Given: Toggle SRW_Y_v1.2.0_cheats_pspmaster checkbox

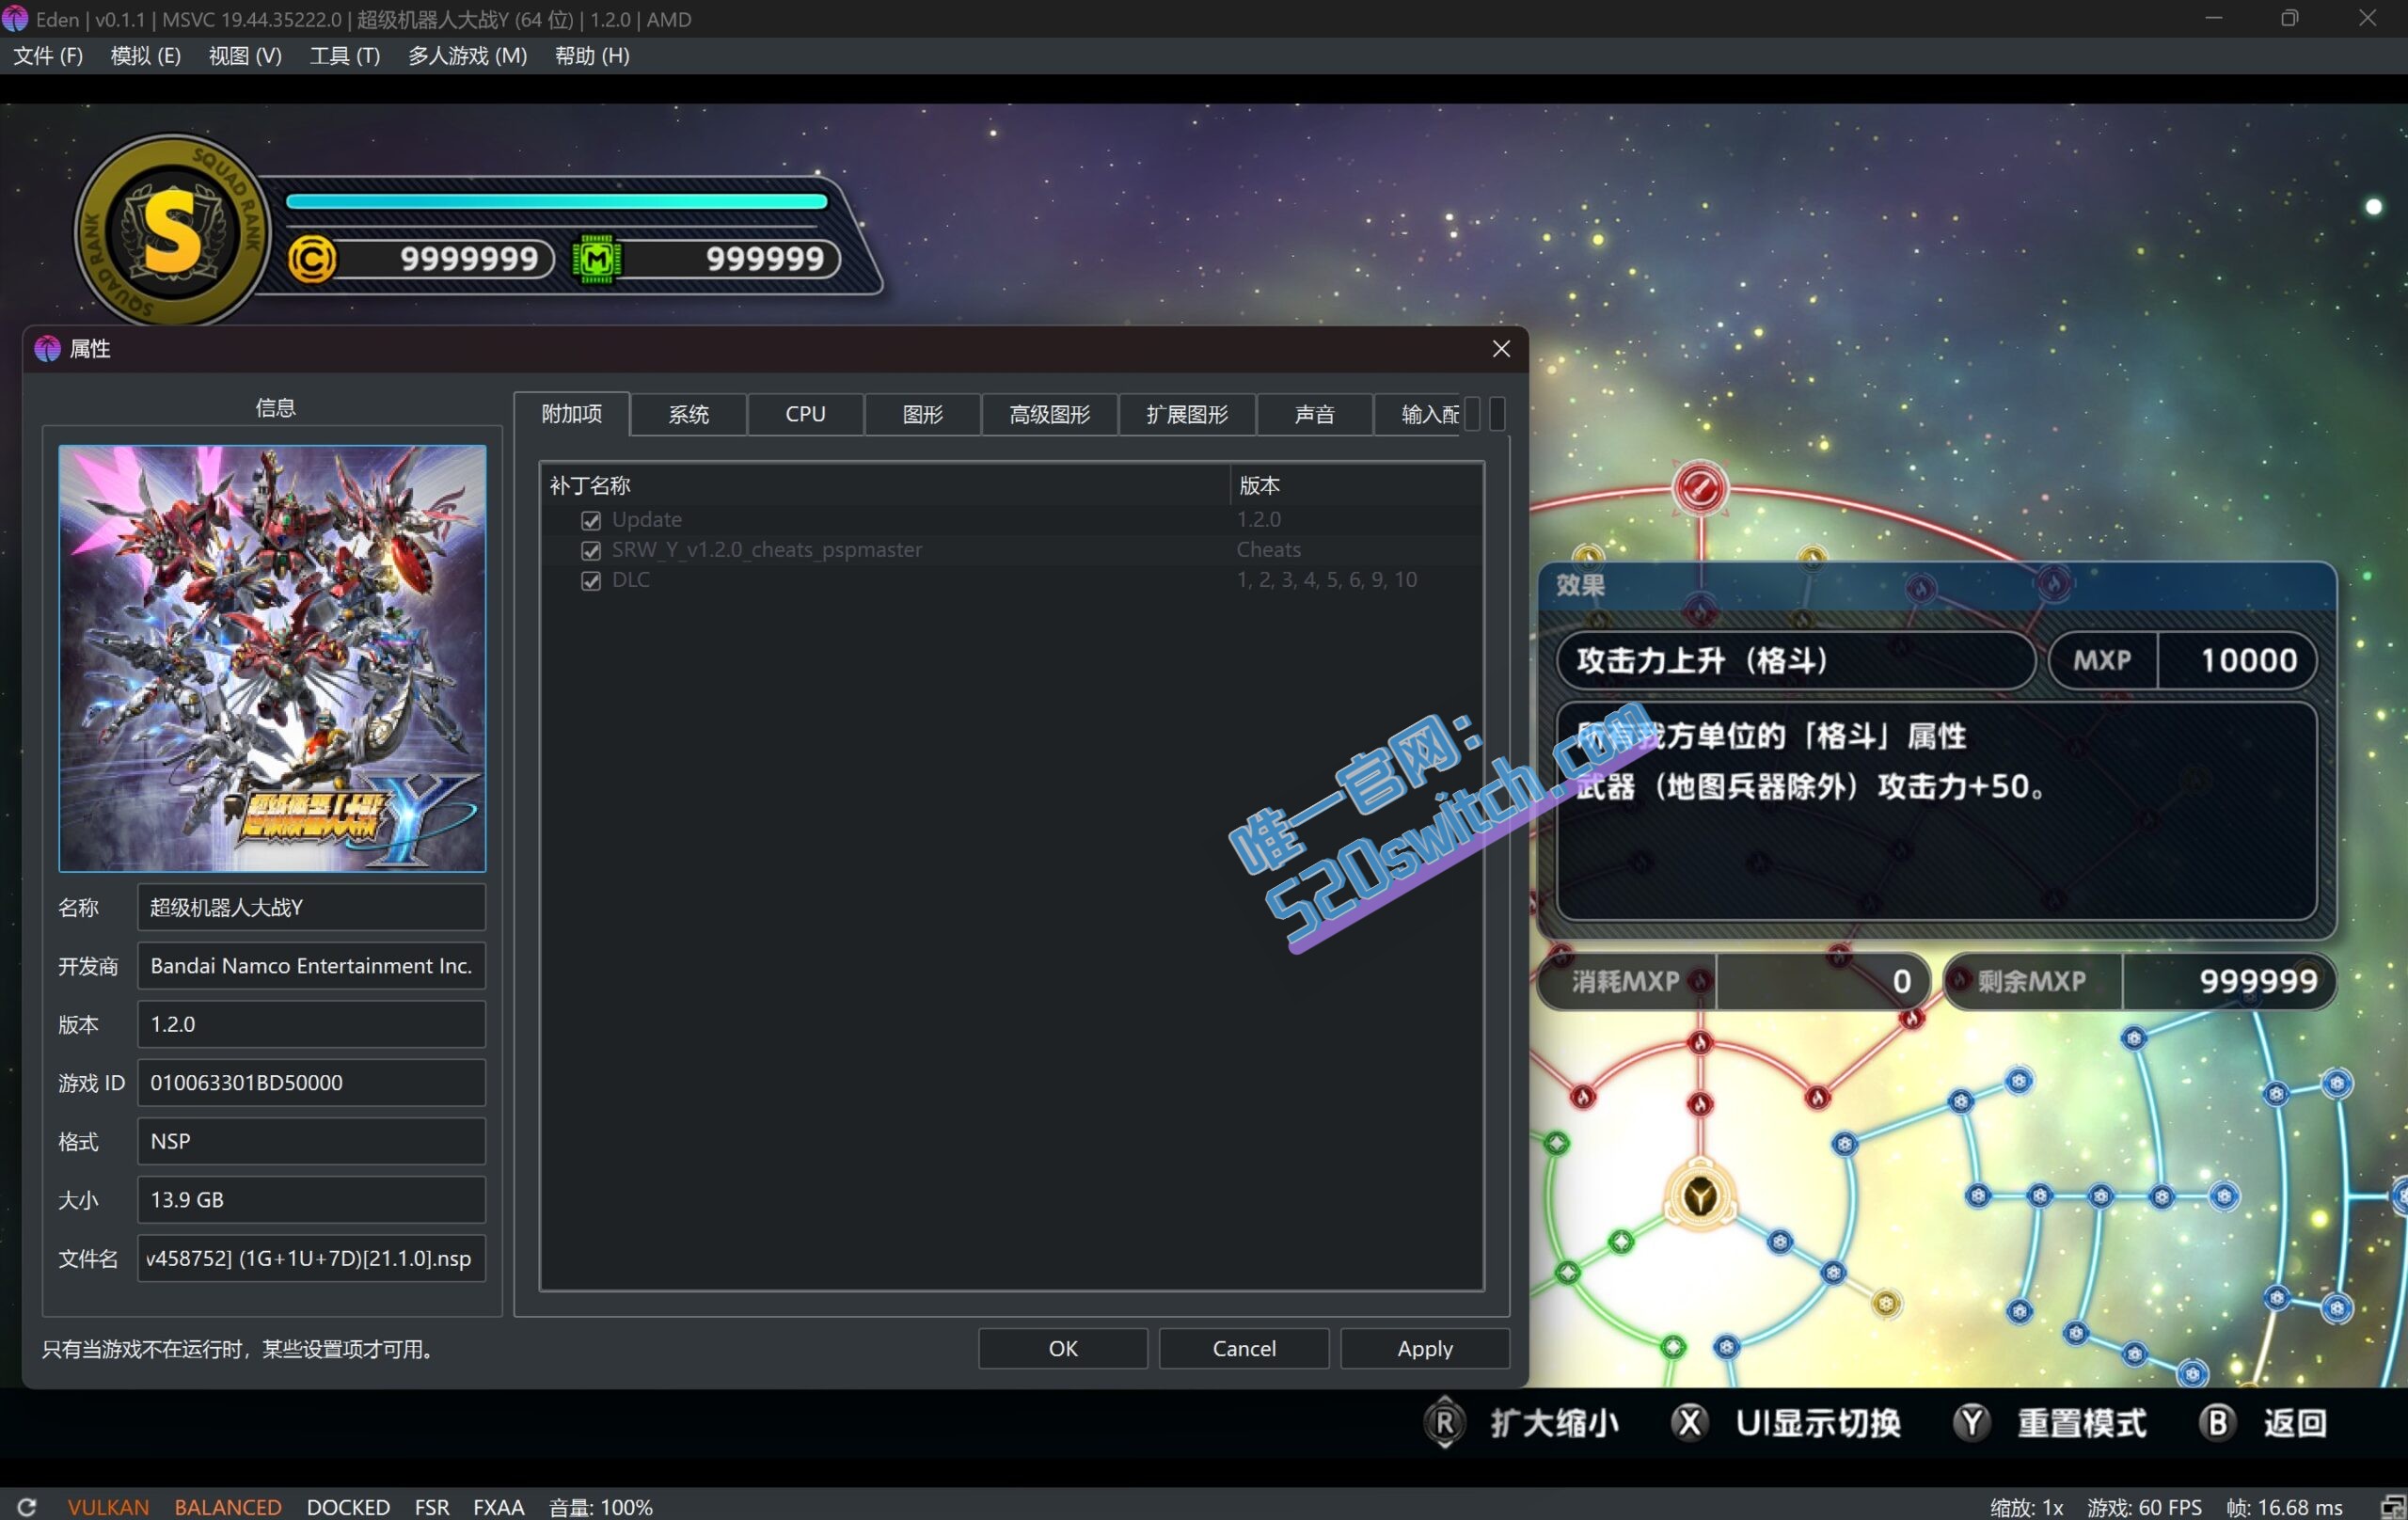Looking at the screenshot, I should tap(591, 550).
